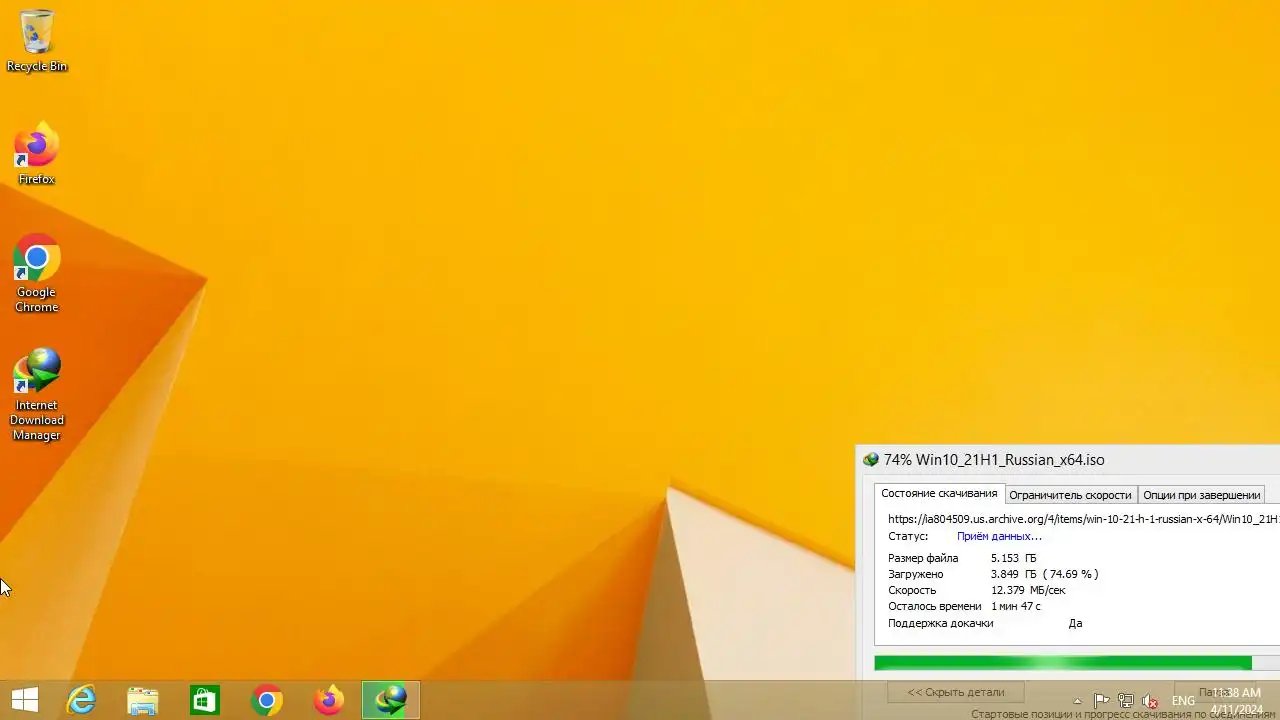Click the IDM icon in download window title
Screen dimensions: 1280x720
pos(871,460)
